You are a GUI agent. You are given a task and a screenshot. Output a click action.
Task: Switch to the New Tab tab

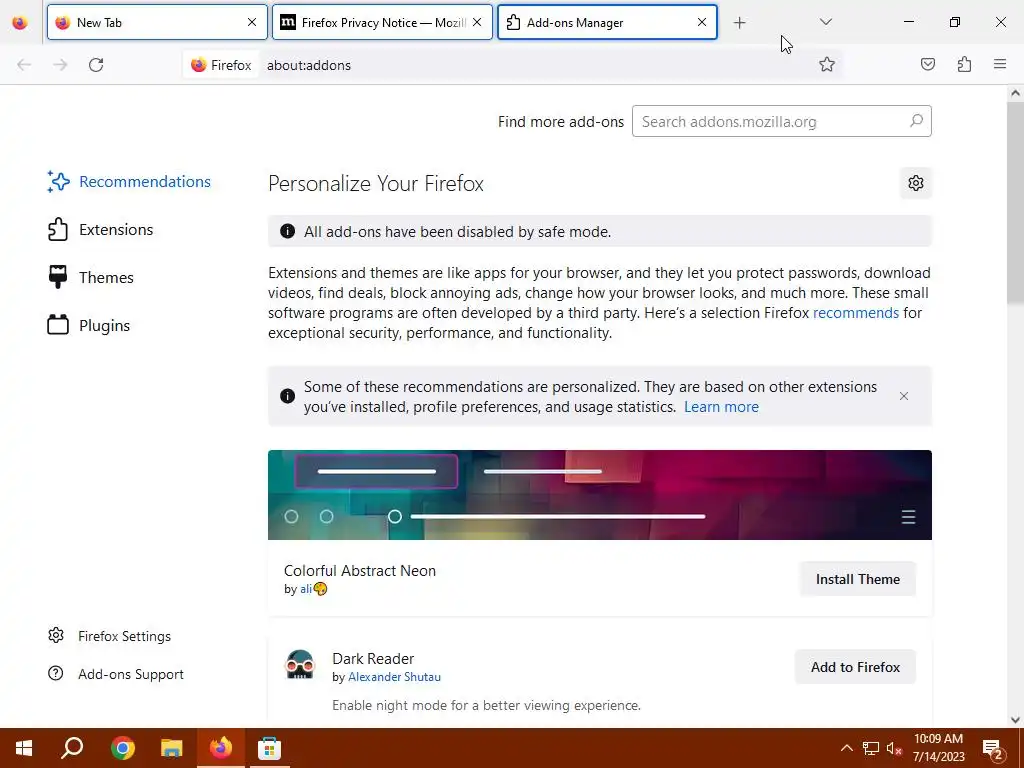157,22
